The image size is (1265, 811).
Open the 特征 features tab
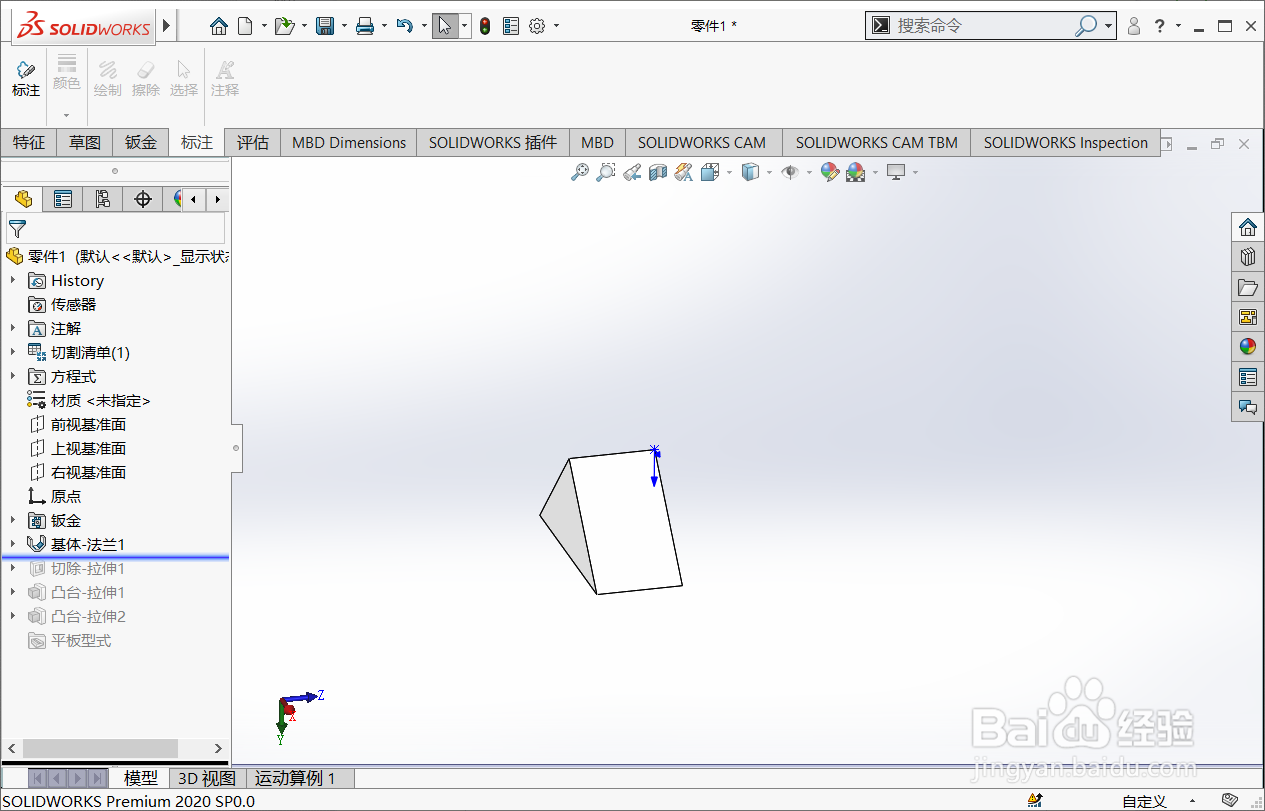point(29,143)
